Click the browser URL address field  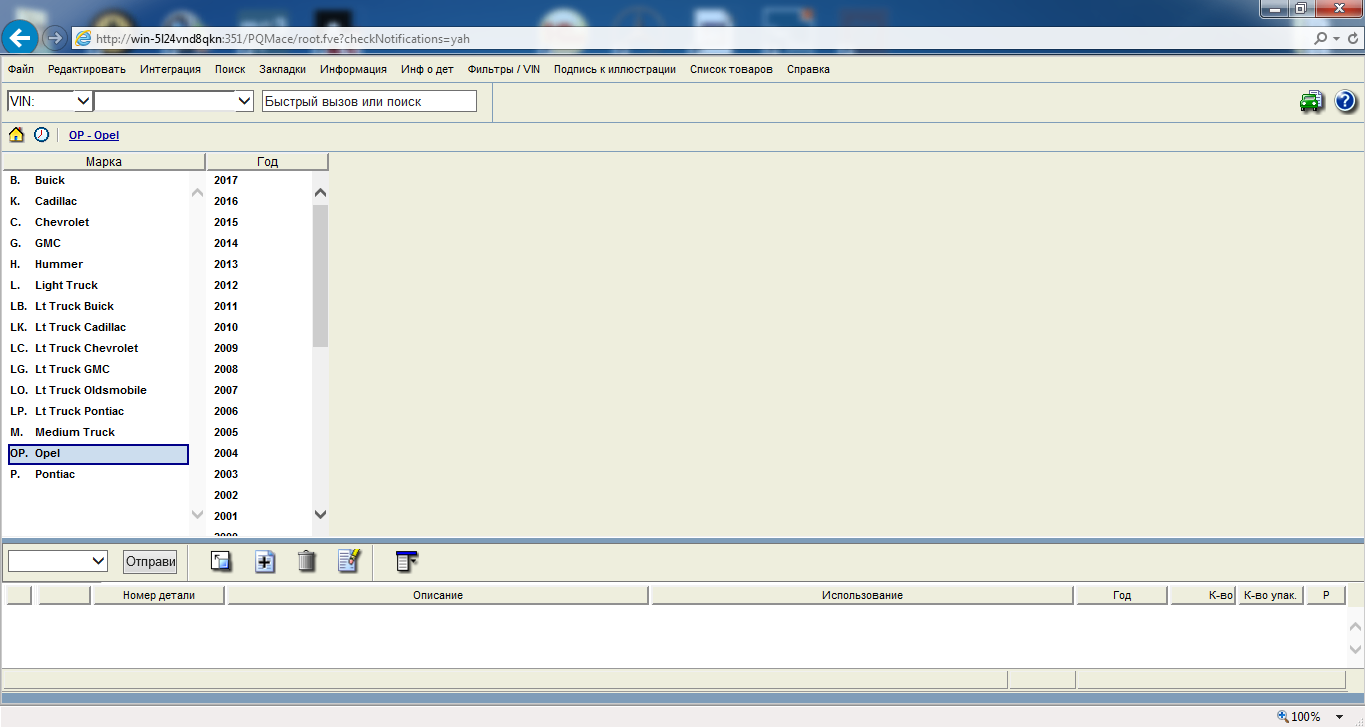pos(690,39)
